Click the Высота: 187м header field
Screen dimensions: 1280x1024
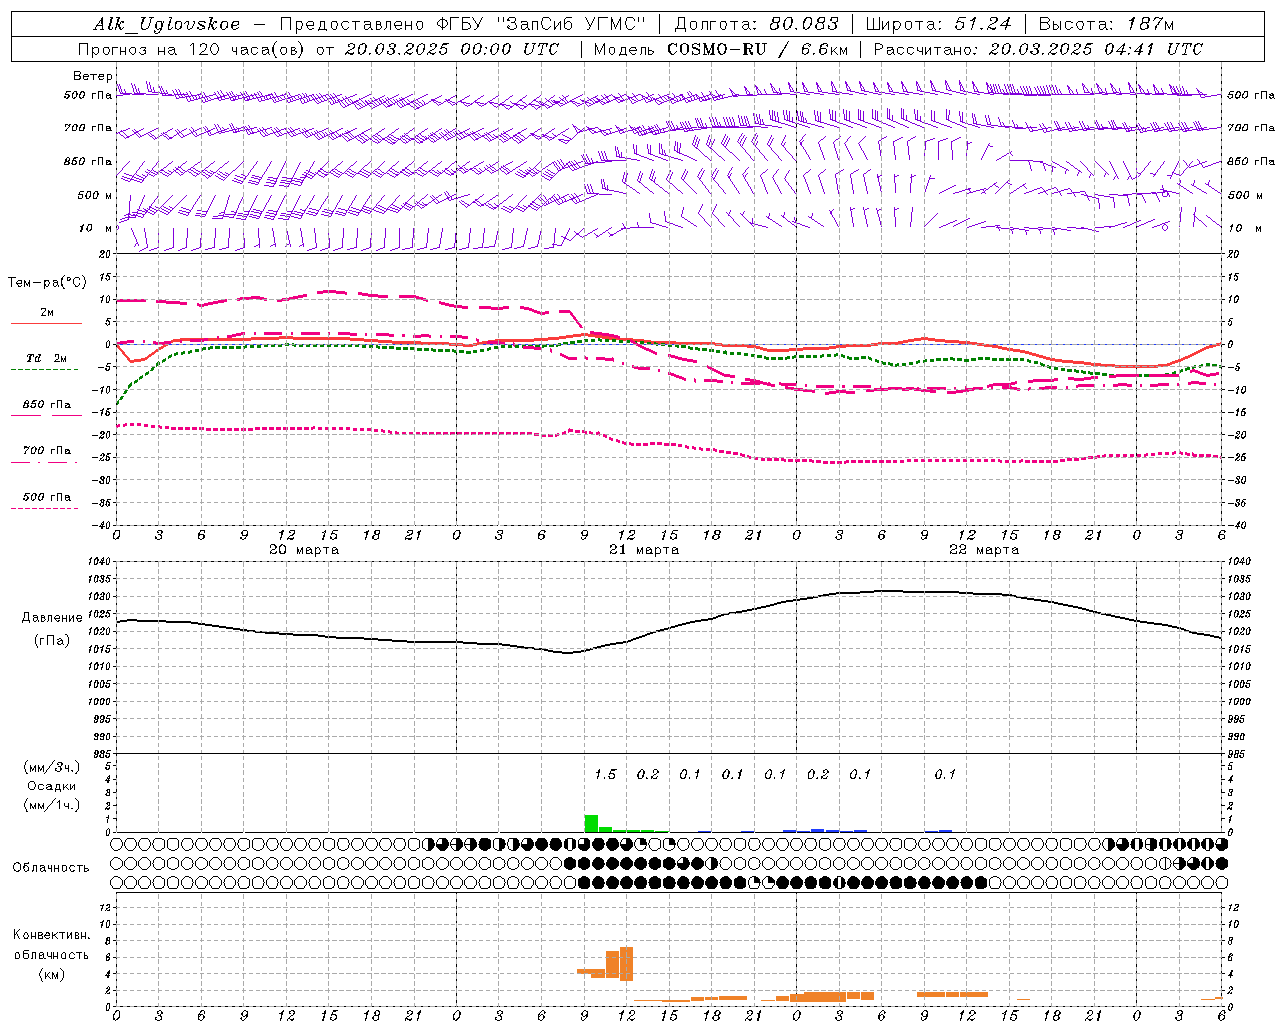coord(1106,24)
